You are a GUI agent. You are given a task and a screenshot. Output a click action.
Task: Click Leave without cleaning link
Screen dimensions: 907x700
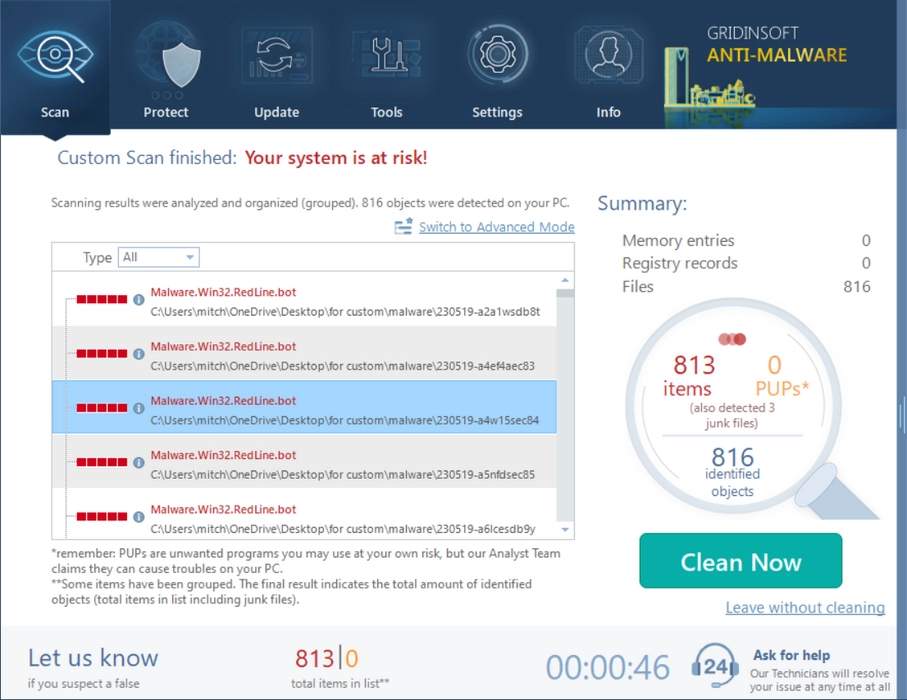[805, 608]
